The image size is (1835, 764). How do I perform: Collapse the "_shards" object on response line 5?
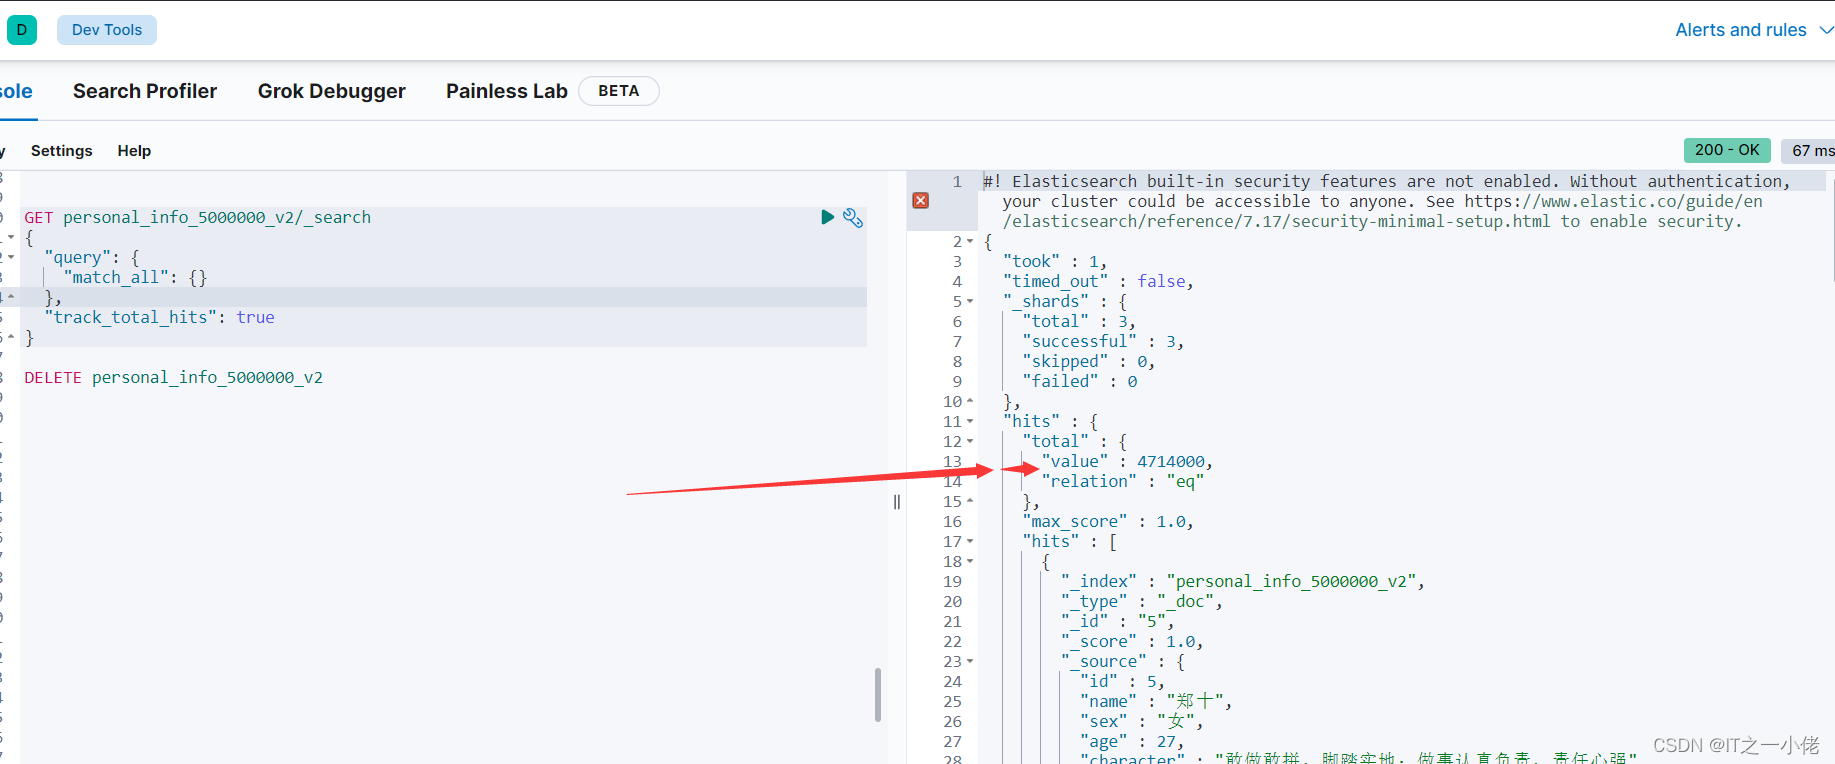970,301
